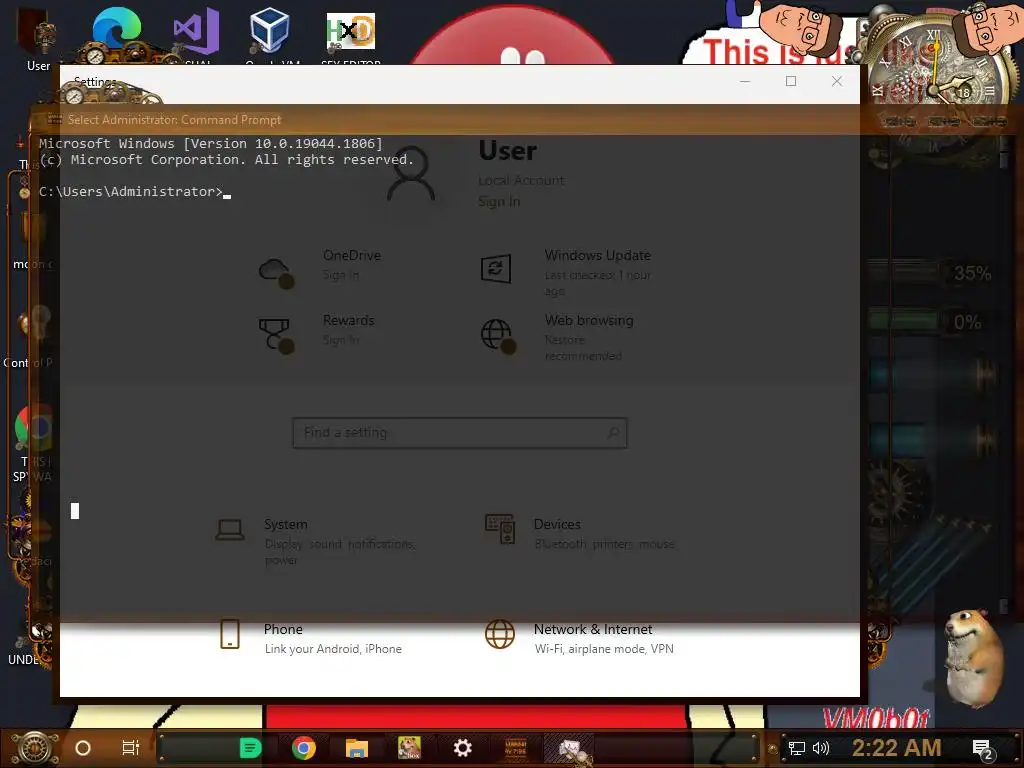Open Phone settings category
The width and height of the screenshot is (1024, 768).
pyautogui.click(x=311, y=638)
